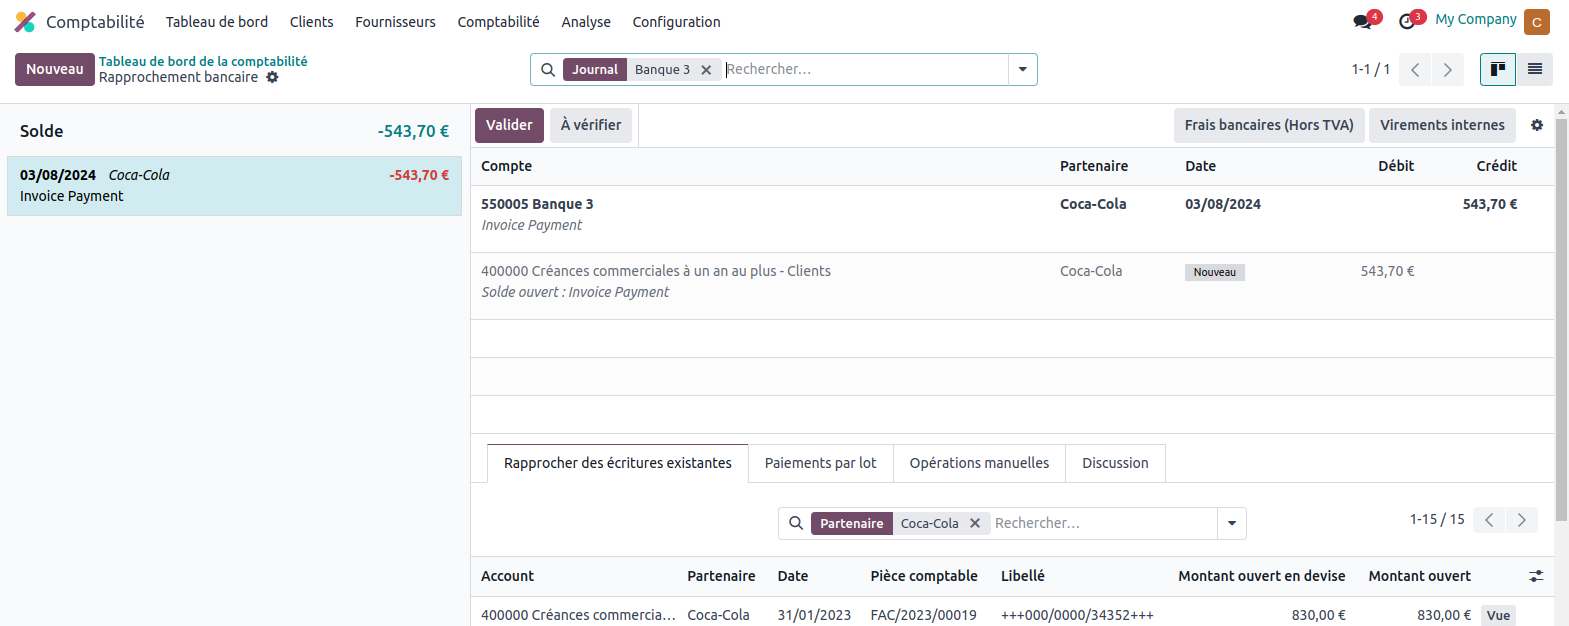
Task: Expand the top search filter dropdown
Action: [x=1022, y=70]
